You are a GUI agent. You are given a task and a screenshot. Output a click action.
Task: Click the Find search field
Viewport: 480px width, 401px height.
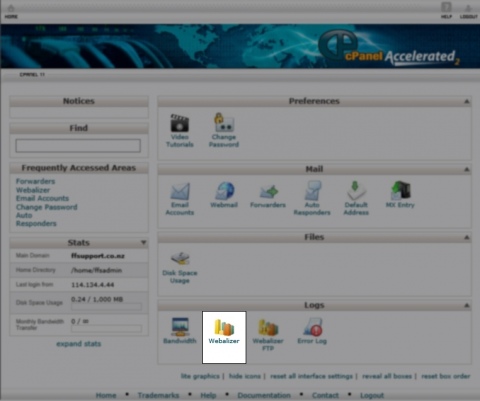78,146
